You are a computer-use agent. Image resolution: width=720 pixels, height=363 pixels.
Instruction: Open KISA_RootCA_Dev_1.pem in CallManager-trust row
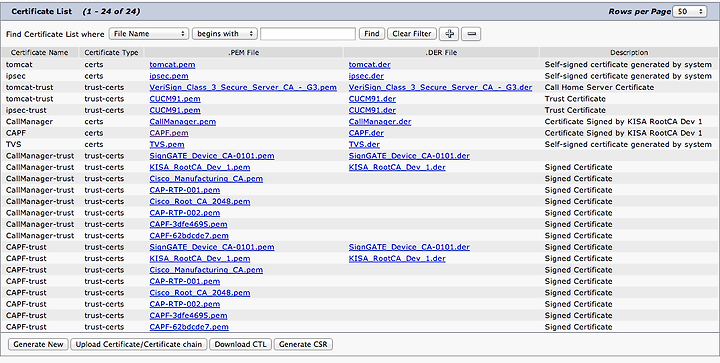point(200,168)
